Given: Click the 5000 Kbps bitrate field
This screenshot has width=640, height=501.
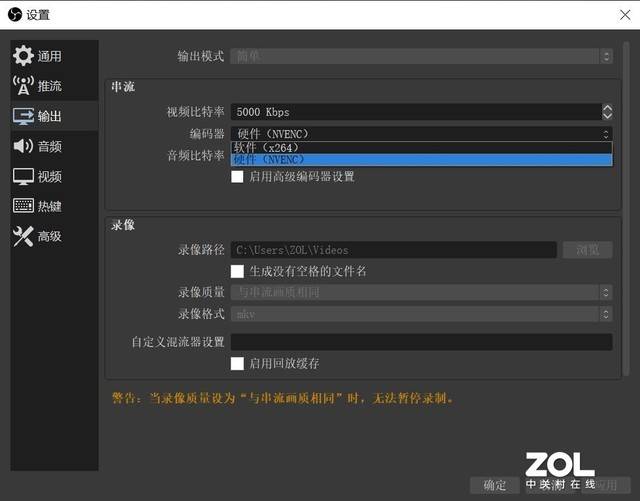Looking at the screenshot, I should (x=416, y=112).
